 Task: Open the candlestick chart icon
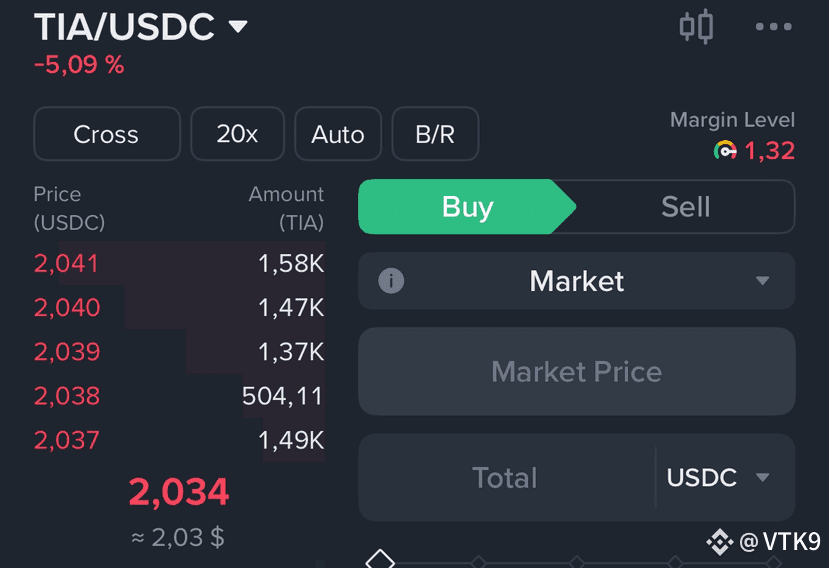(696, 26)
